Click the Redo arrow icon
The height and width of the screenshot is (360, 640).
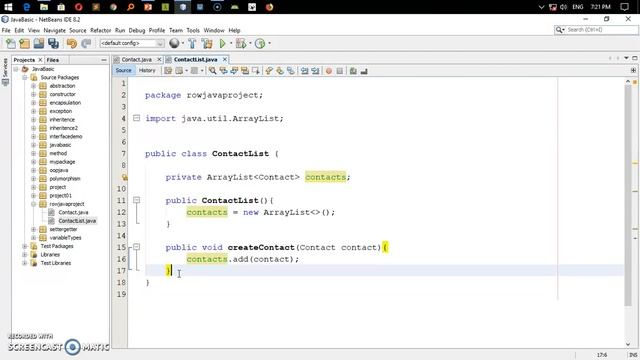click(86, 43)
